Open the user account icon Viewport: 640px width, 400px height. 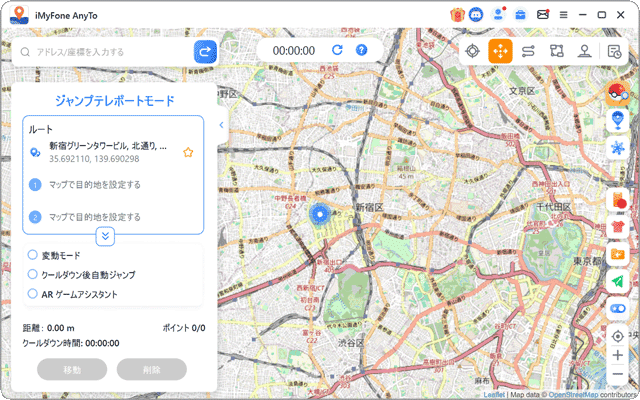(x=498, y=15)
